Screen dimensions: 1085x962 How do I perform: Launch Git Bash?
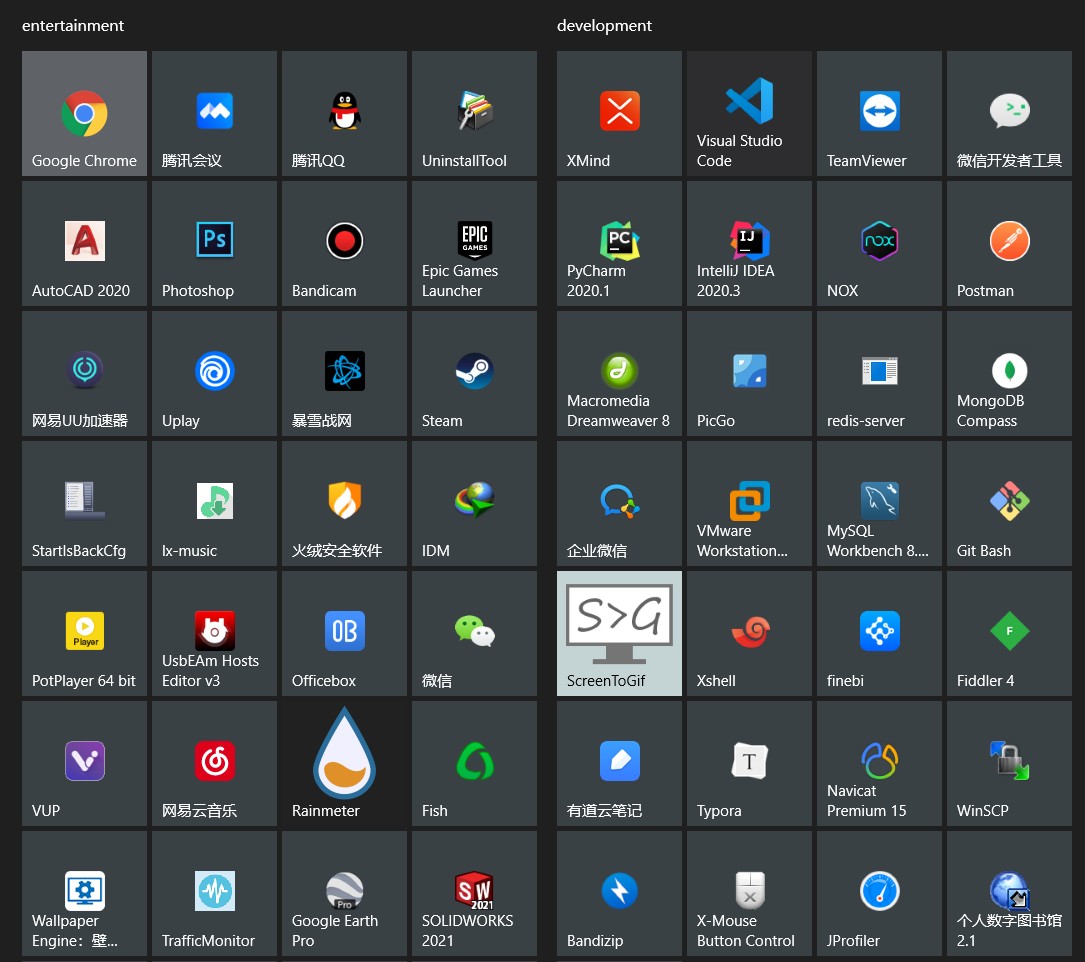1009,503
